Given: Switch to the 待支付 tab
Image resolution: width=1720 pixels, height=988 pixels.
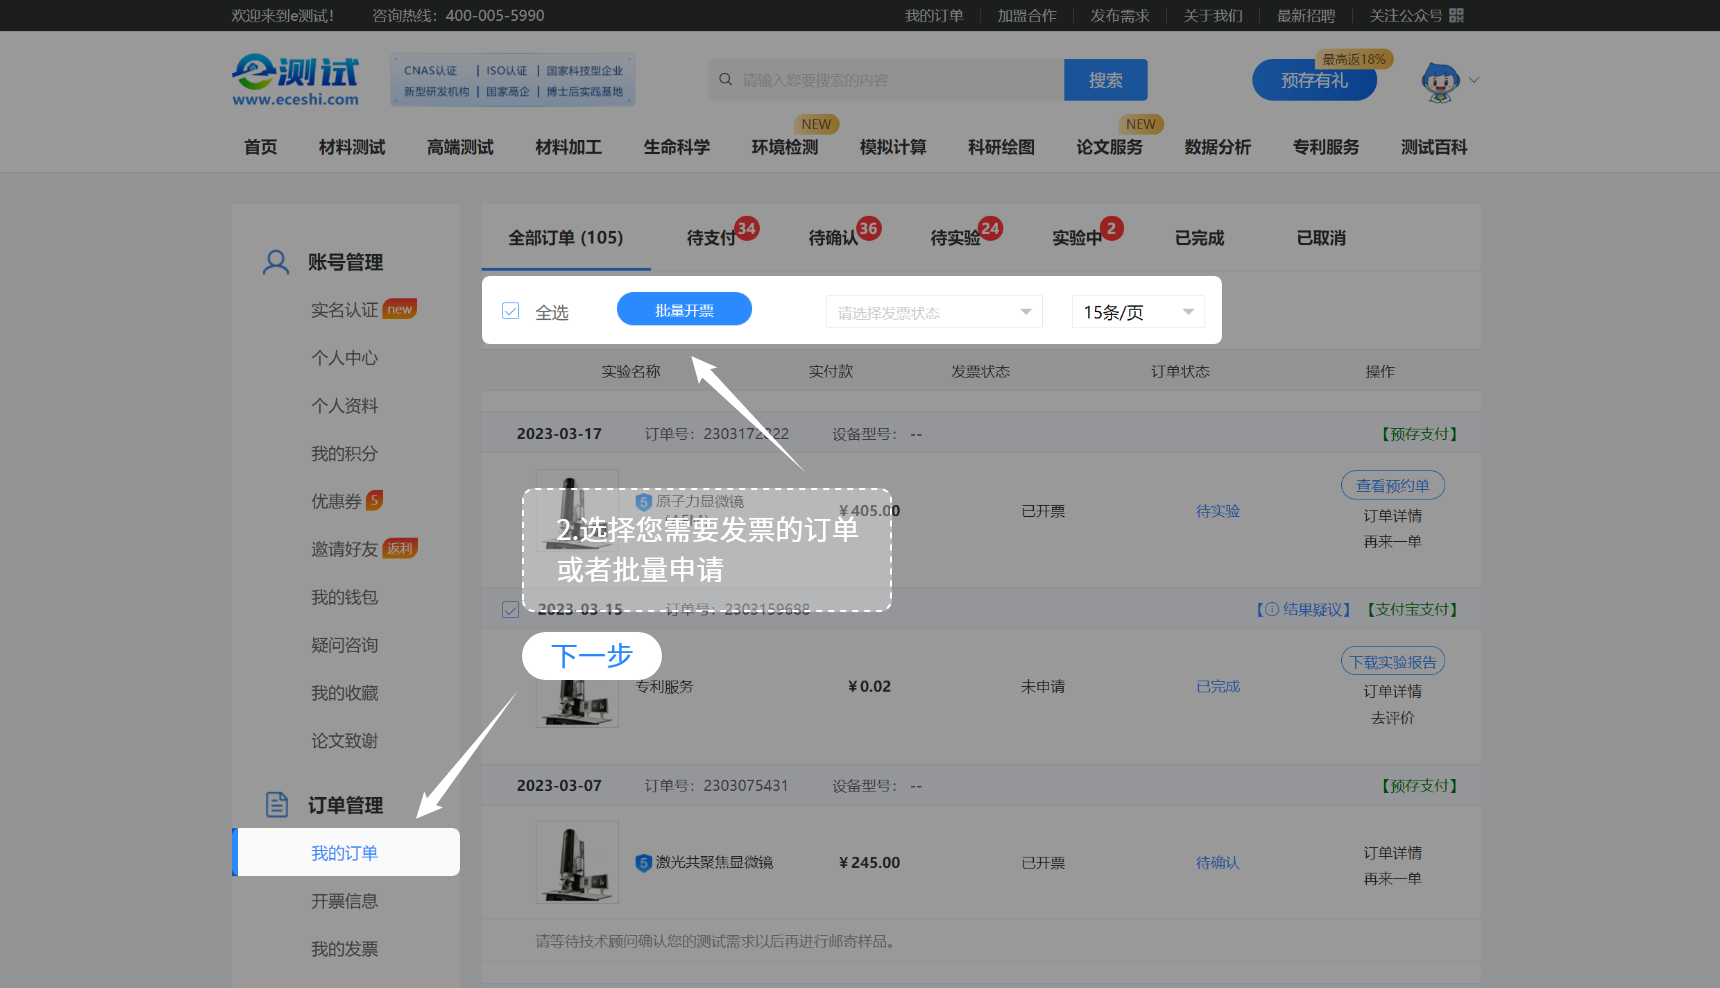Looking at the screenshot, I should tap(711, 238).
